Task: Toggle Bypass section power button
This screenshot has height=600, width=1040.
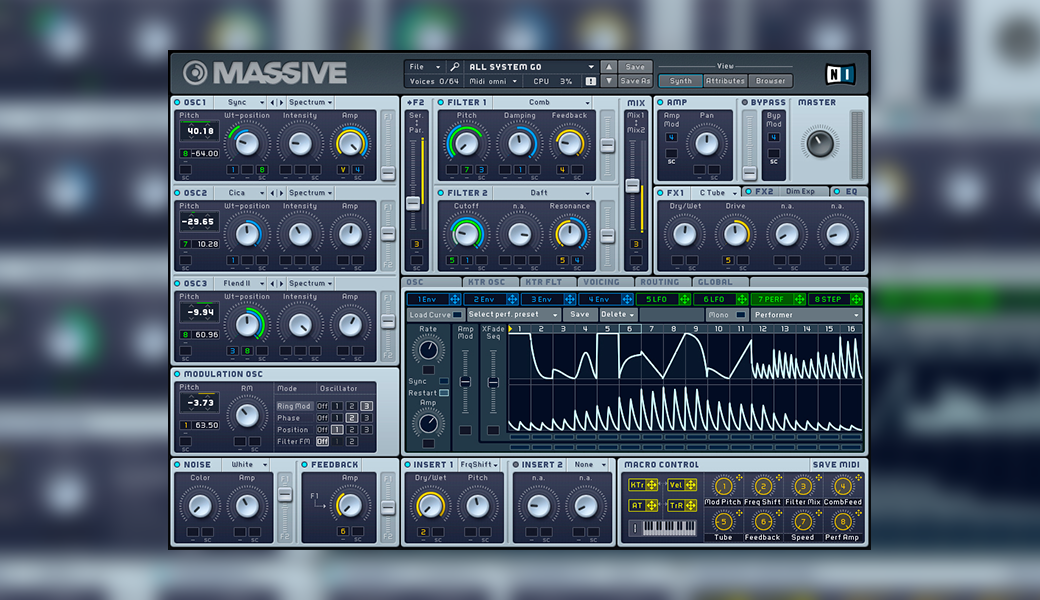Action: point(744,103)
